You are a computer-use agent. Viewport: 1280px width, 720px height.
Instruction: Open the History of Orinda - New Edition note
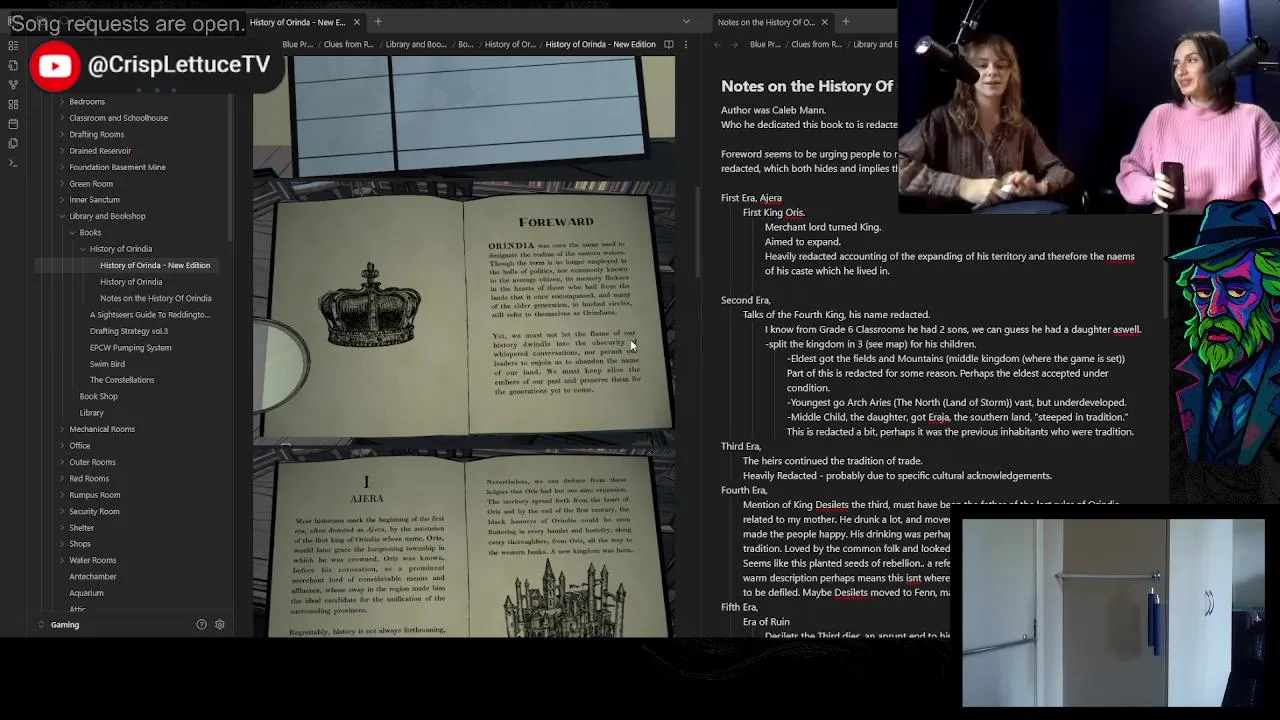click(x=155, y=265)
